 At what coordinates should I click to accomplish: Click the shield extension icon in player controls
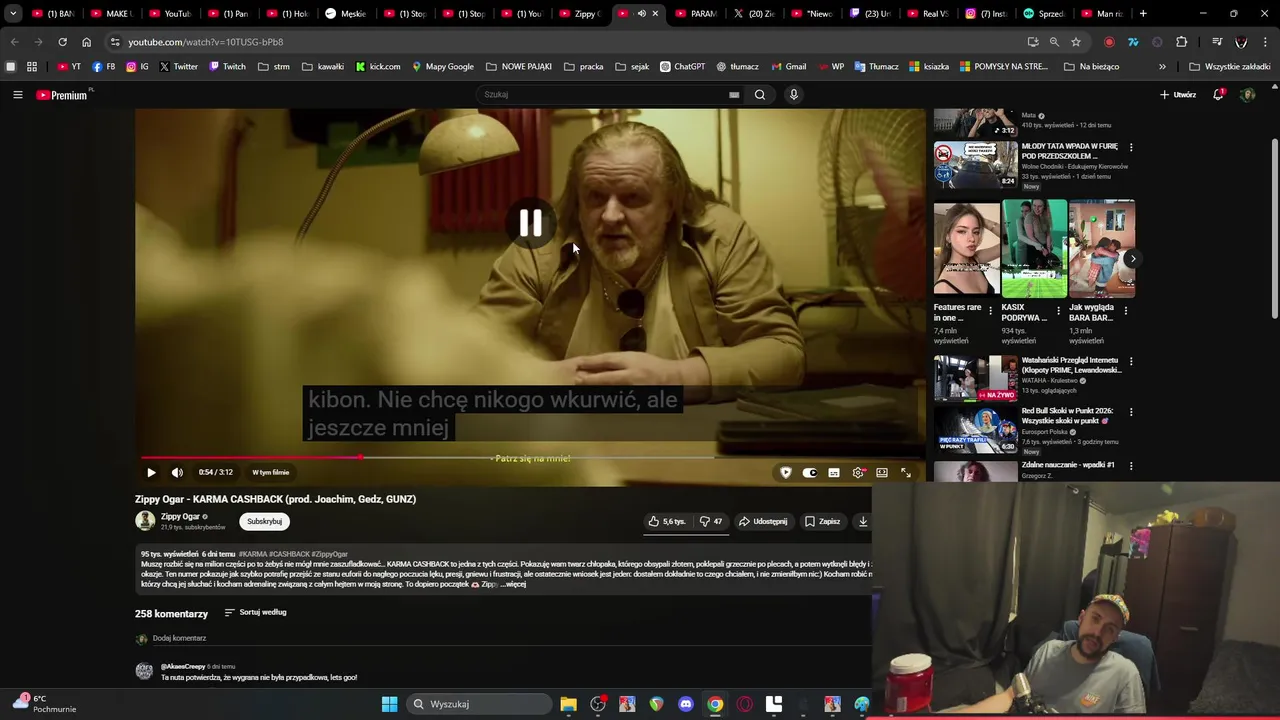(x=786, y=472)
